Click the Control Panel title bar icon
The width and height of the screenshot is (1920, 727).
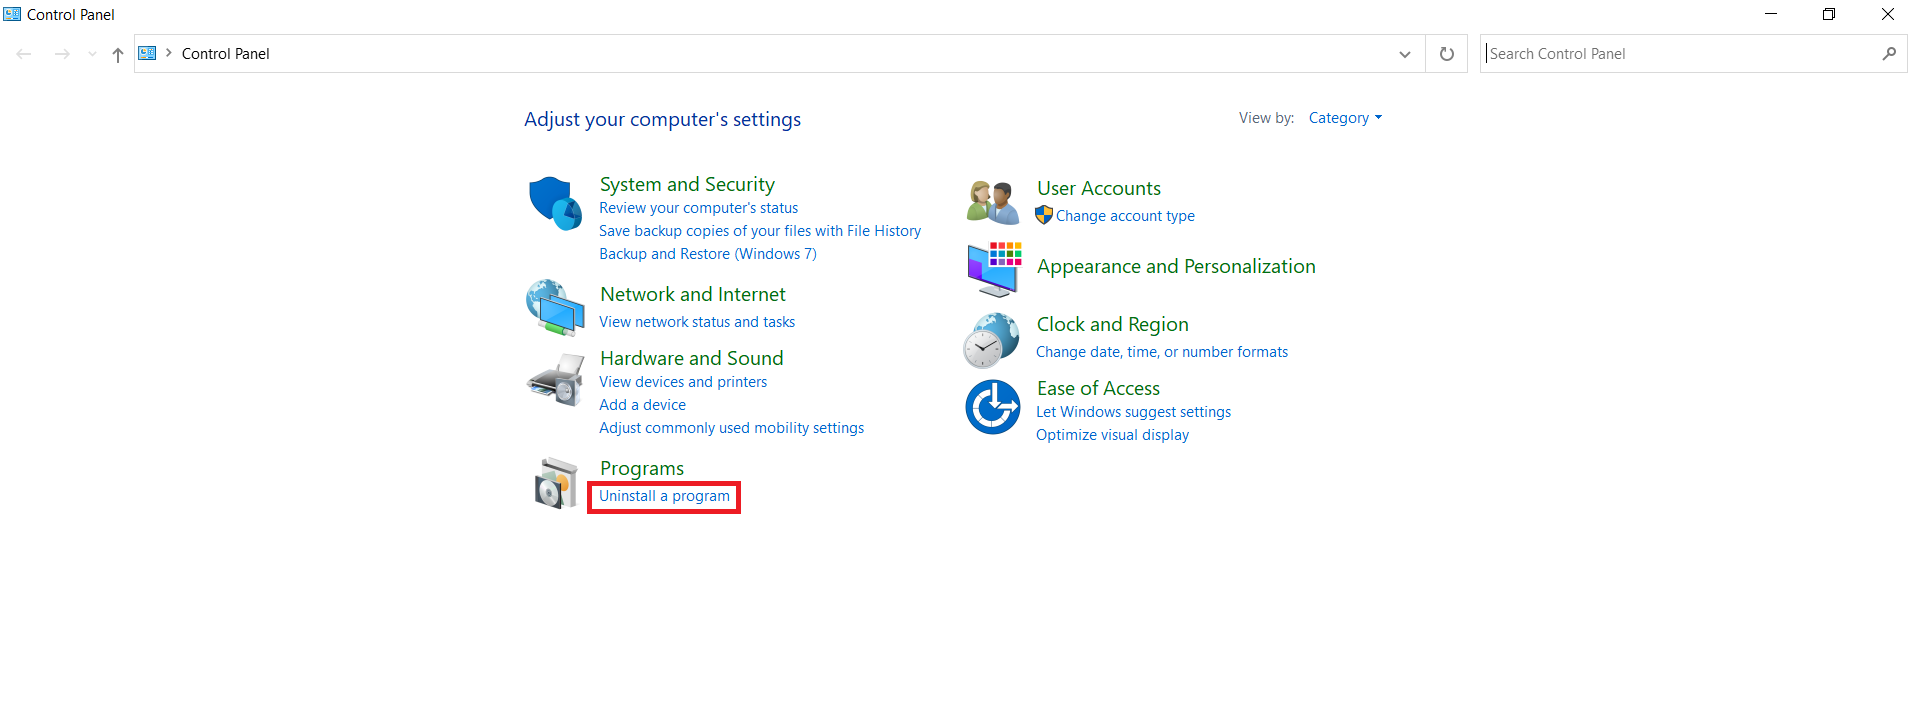tap(12, 14)
